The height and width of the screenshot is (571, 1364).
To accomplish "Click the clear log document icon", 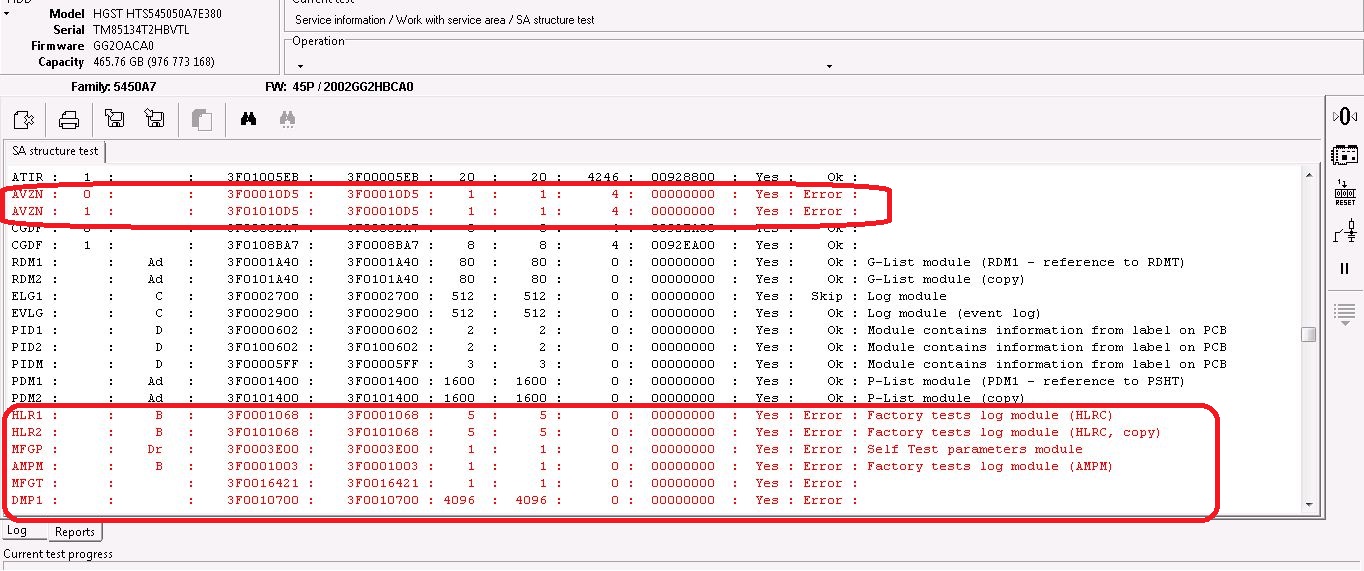I will 23,120.
